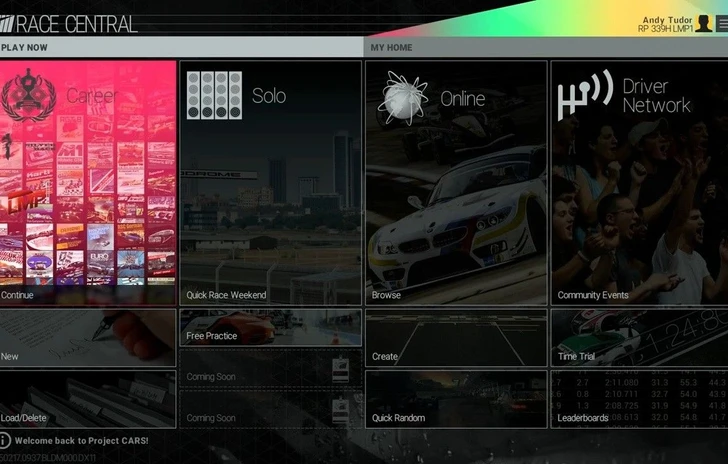Screen dimensions: 728x464
Task: Open the Driver Network gearshift signal icon
Action: (585, 94)
